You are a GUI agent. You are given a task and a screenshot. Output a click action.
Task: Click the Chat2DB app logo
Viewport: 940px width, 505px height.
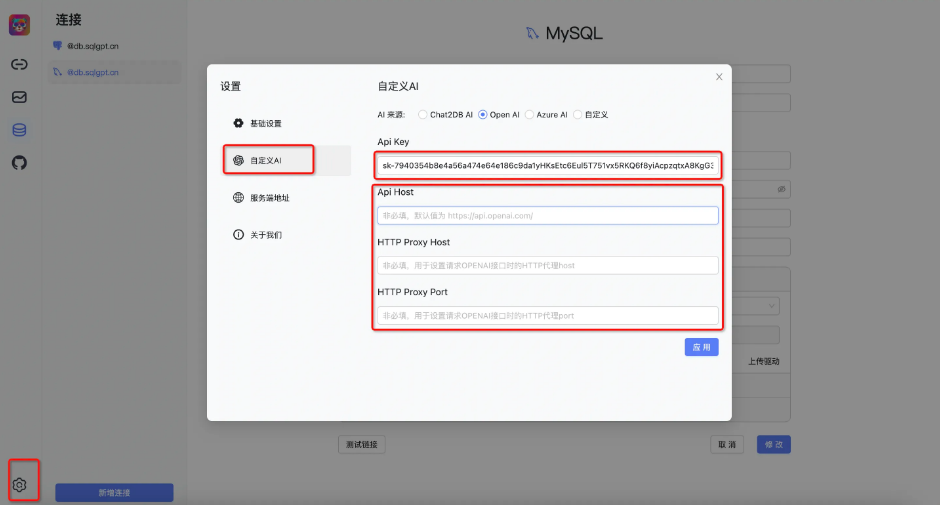click(x=19, y=25)
